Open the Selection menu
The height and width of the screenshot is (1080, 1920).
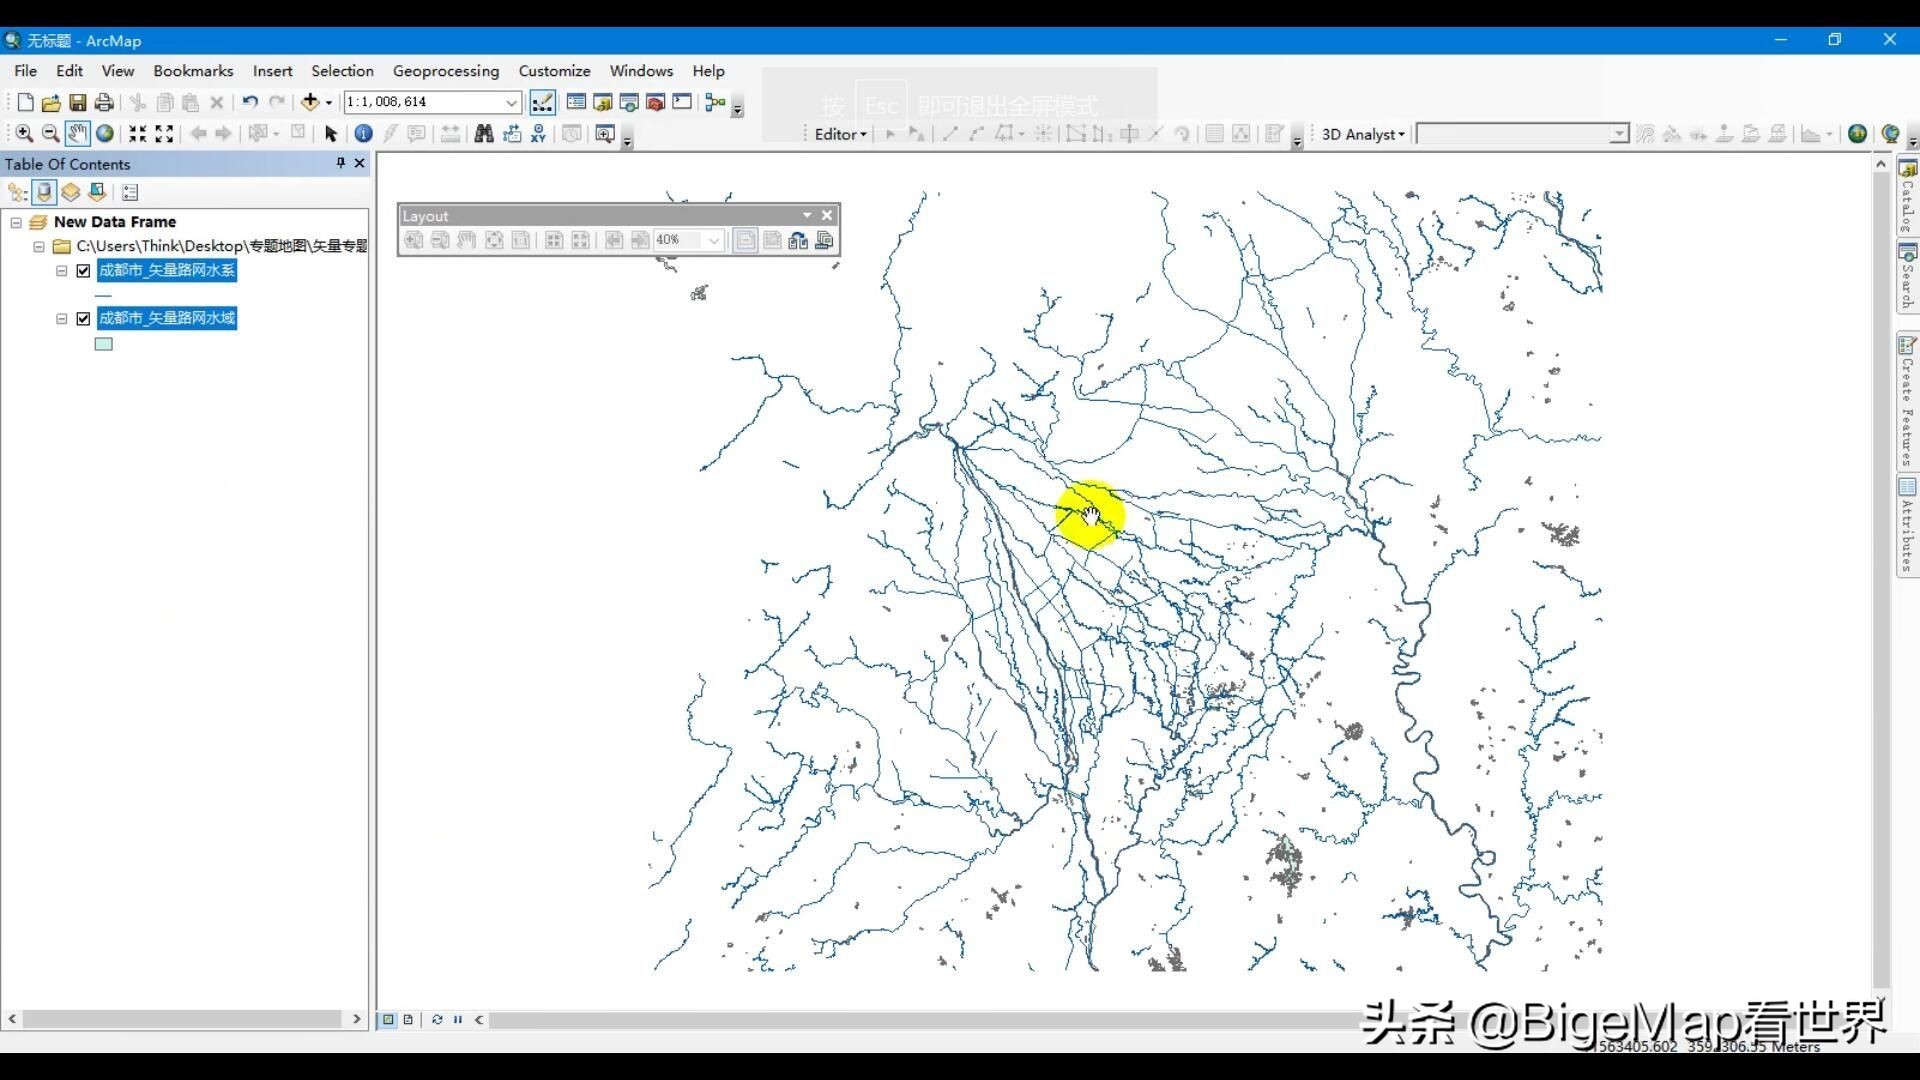(x=342, y=70)
